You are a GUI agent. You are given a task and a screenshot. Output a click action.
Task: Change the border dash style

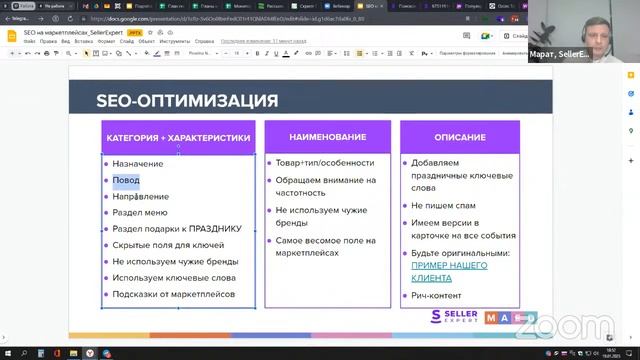point(177,53)
